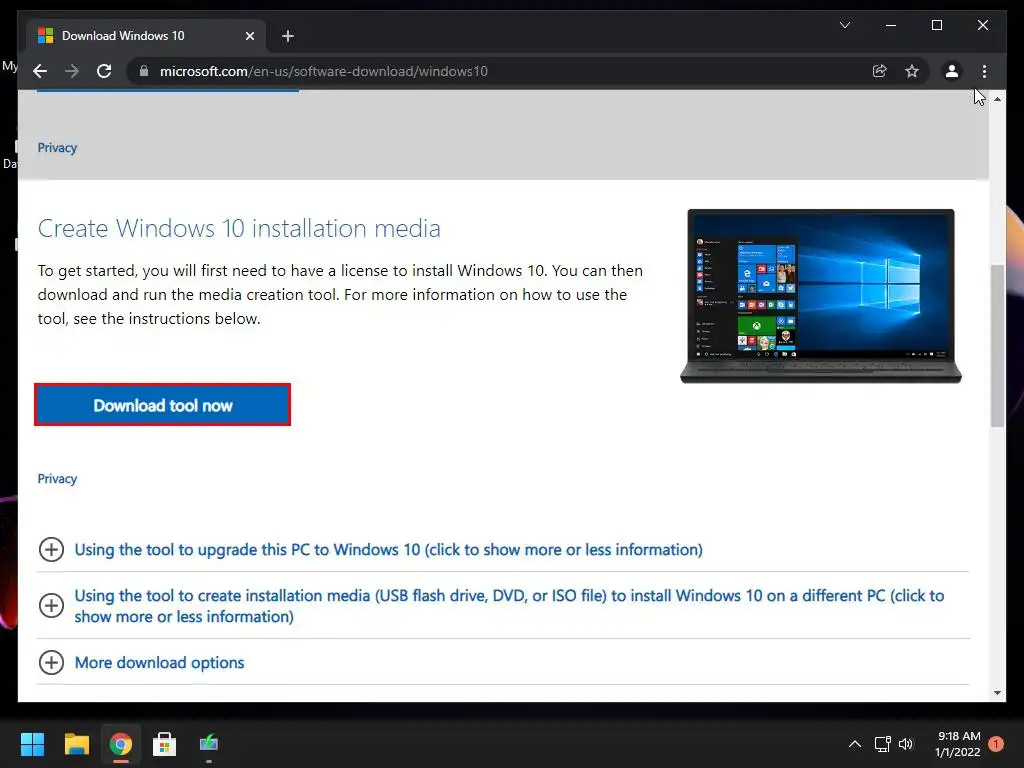The height and width of the screenshot is (768, 1024).
Task: Click the Create Windows 10 installation media heading
Action: (239, 229)
